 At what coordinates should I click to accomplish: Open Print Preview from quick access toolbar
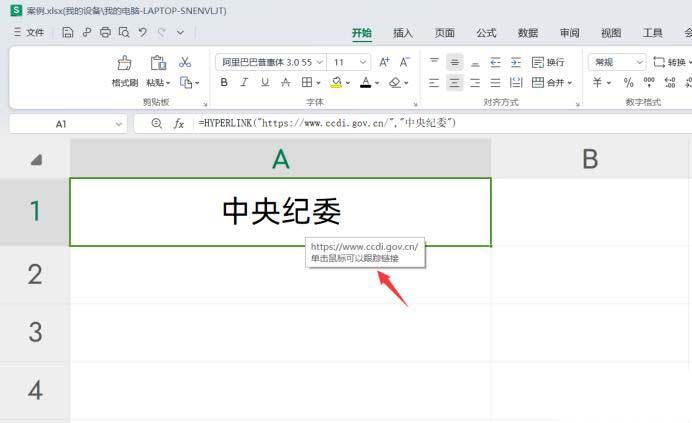coord(124,32)
